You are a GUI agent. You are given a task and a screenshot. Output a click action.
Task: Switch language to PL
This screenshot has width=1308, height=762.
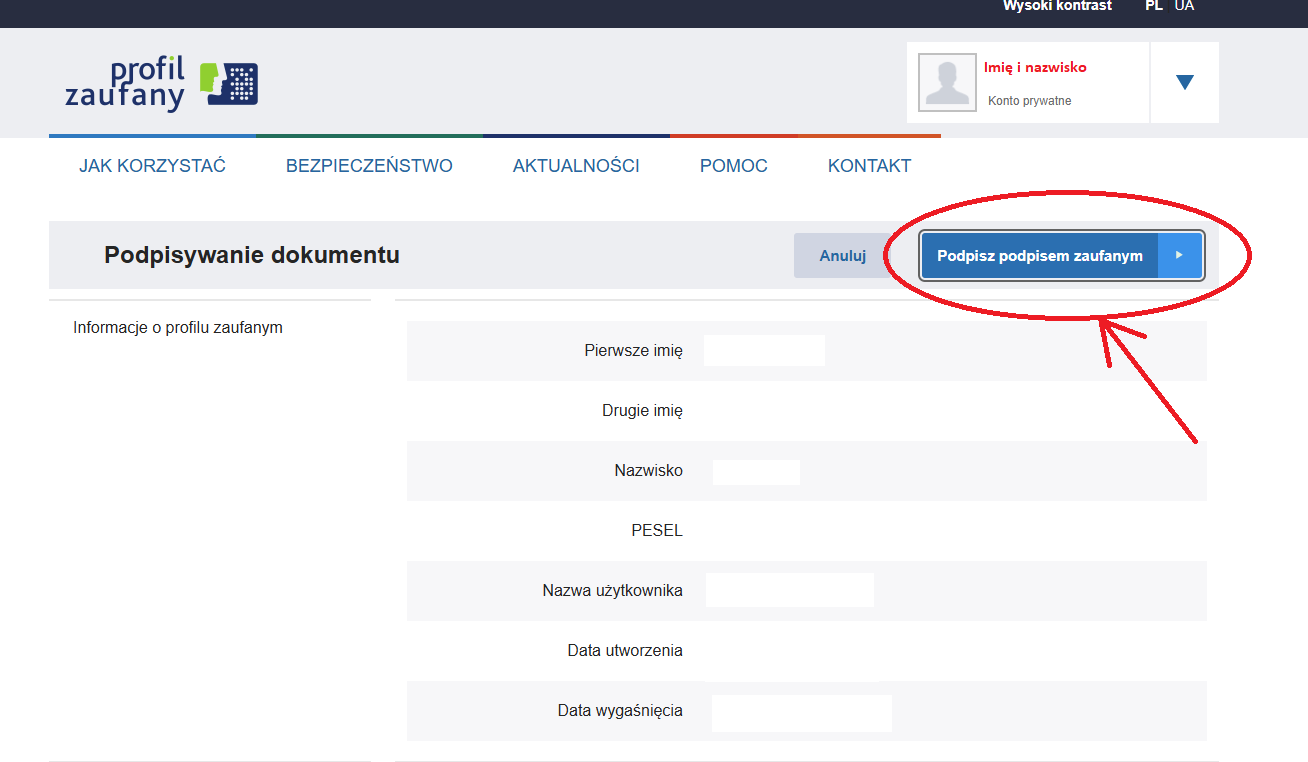(x=1154, y=6)
